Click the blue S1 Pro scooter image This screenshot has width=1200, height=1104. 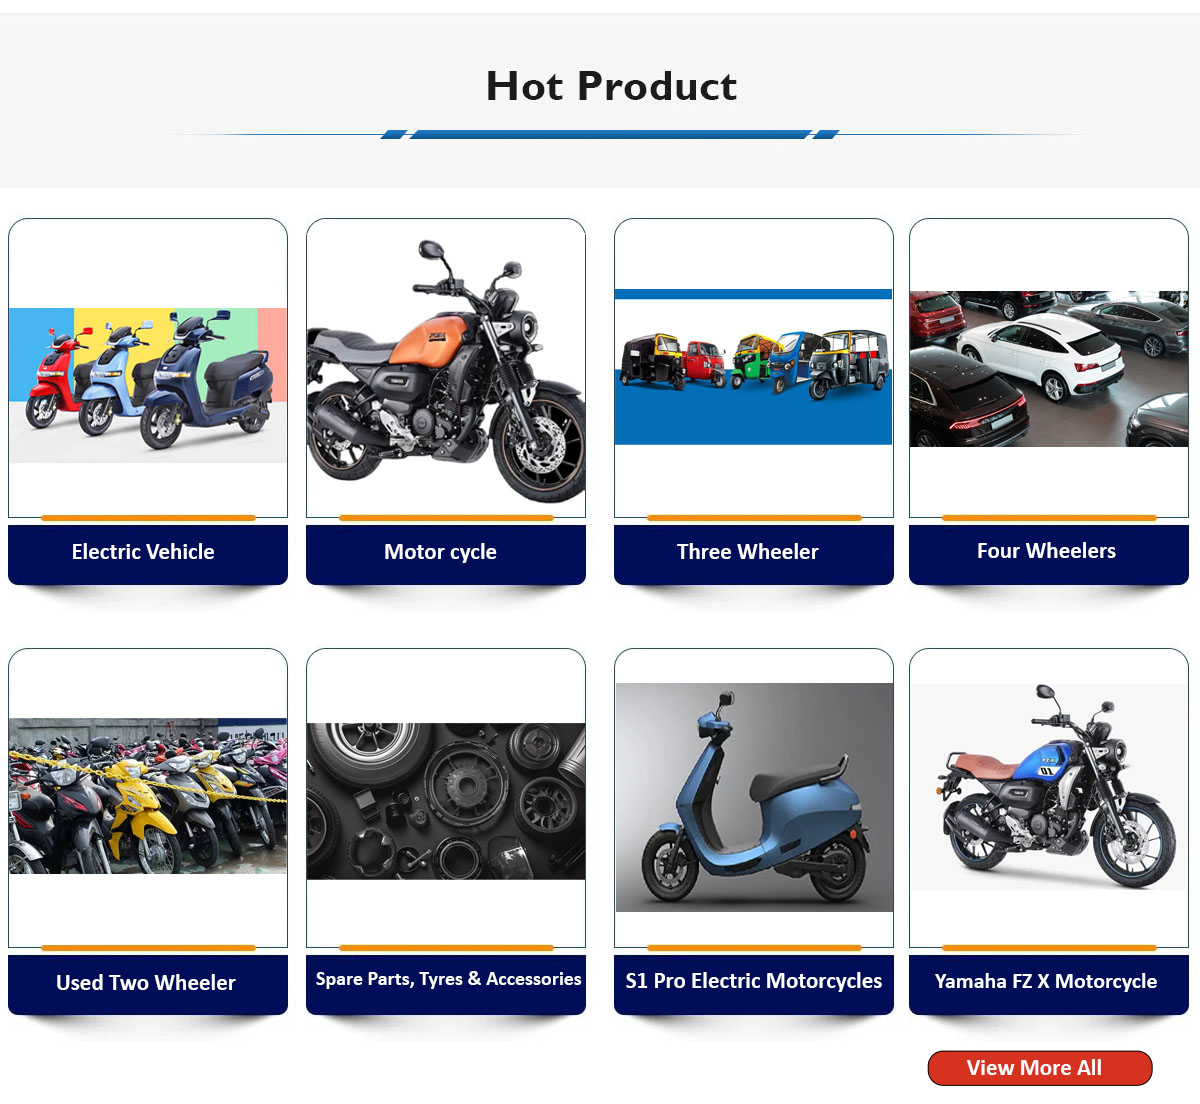[754, 797]
